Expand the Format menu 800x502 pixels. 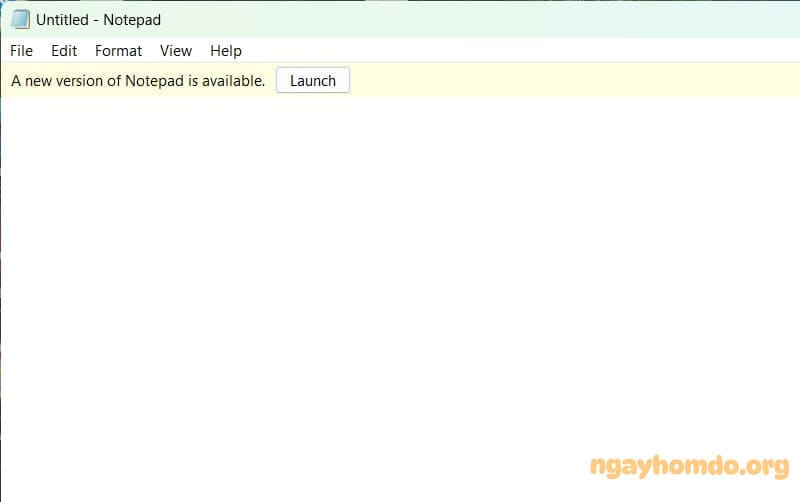[x=118, y=51]
